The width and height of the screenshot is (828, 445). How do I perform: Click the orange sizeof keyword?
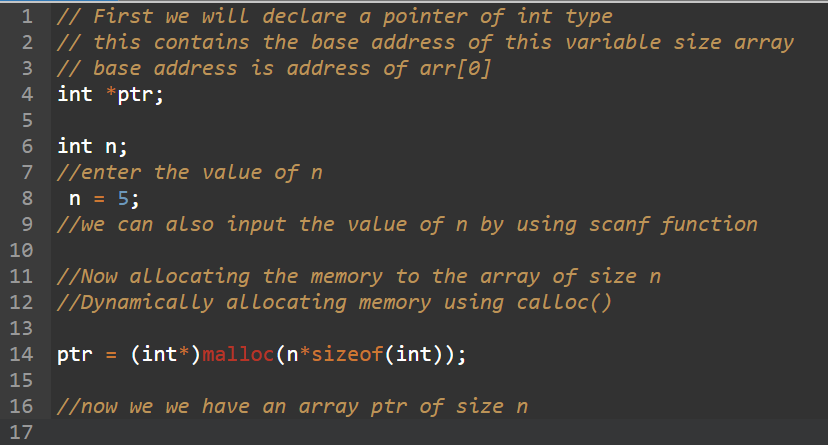(x=347, y=354)
